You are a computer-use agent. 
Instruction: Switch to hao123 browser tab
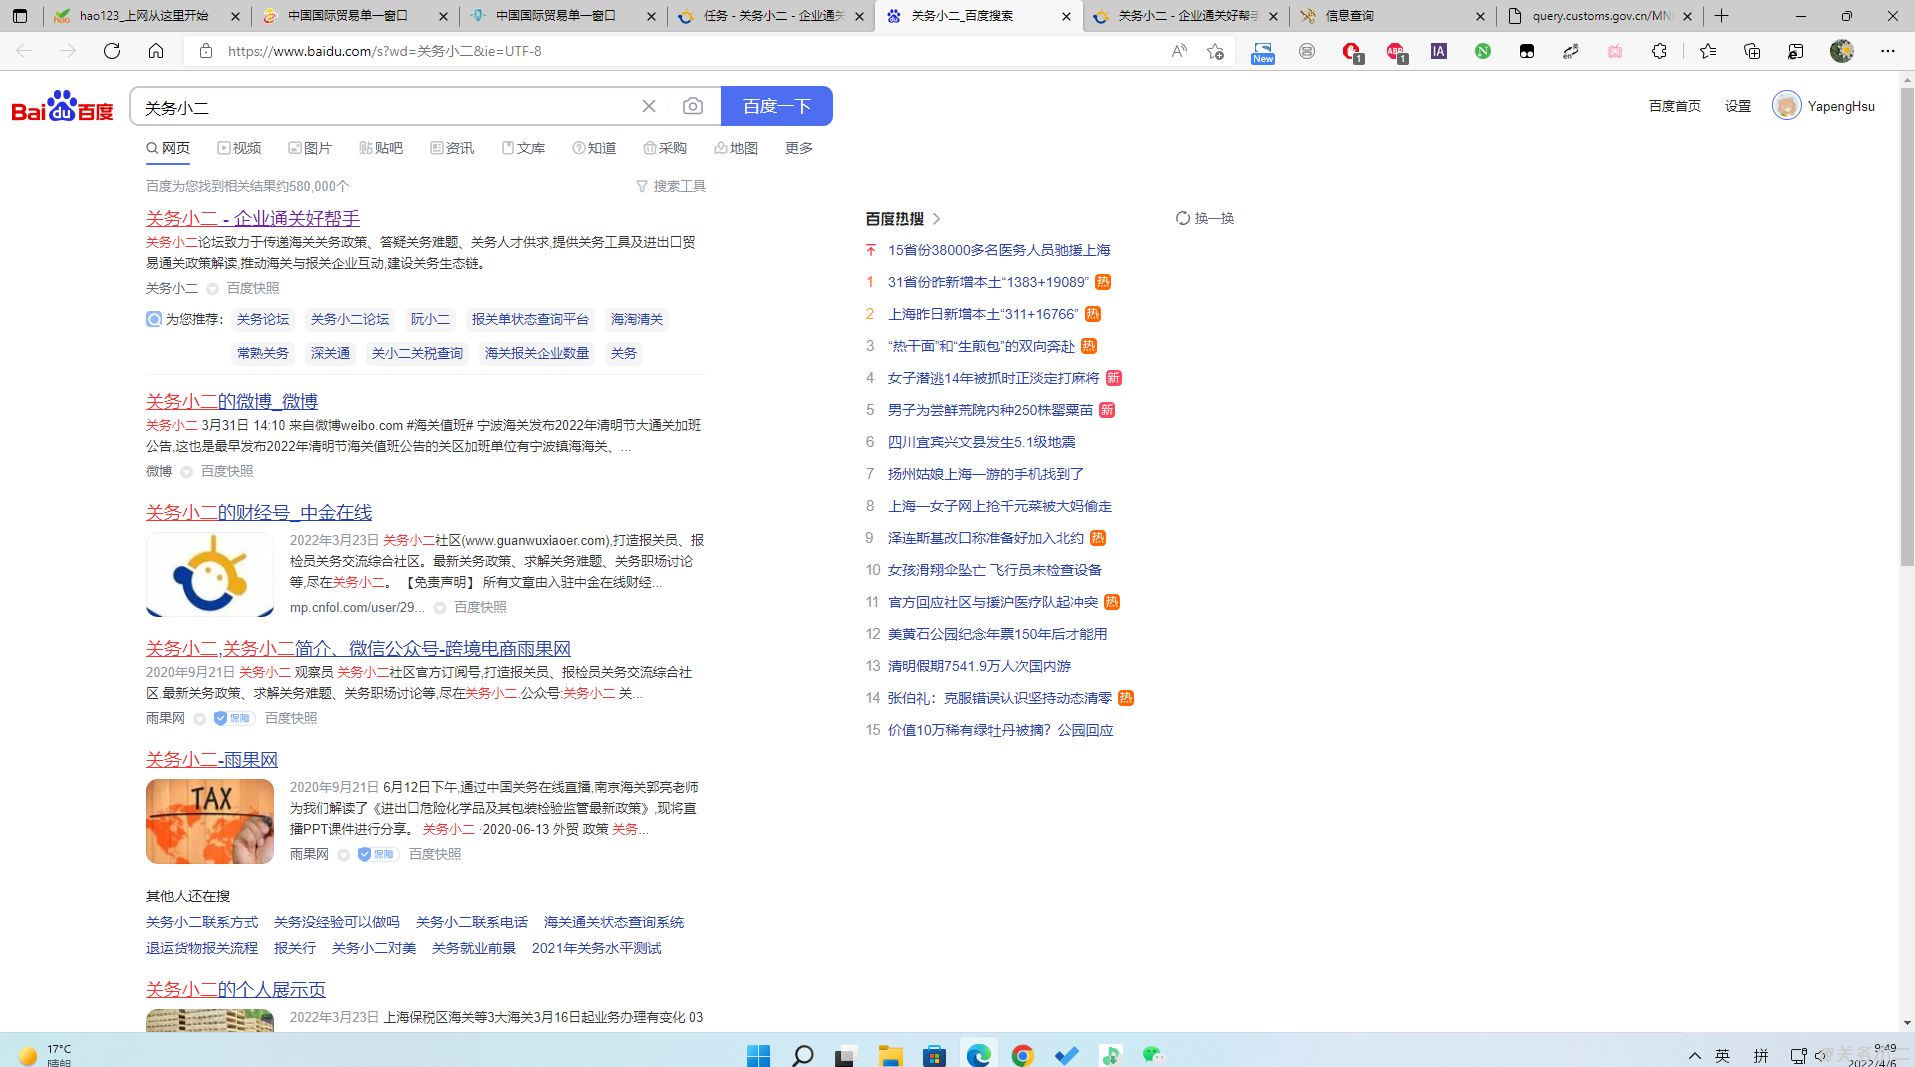(x=144, y=16)
